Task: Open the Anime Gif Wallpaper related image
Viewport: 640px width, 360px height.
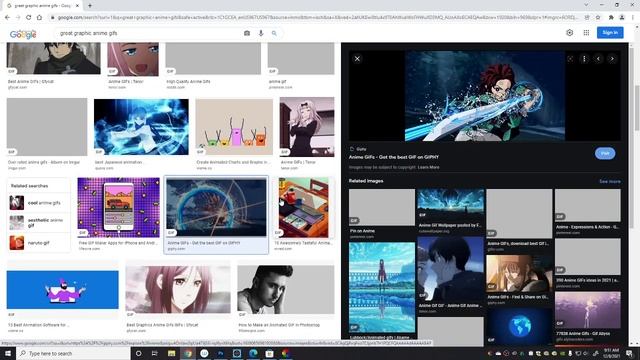Action: click(x=451, y=204)
